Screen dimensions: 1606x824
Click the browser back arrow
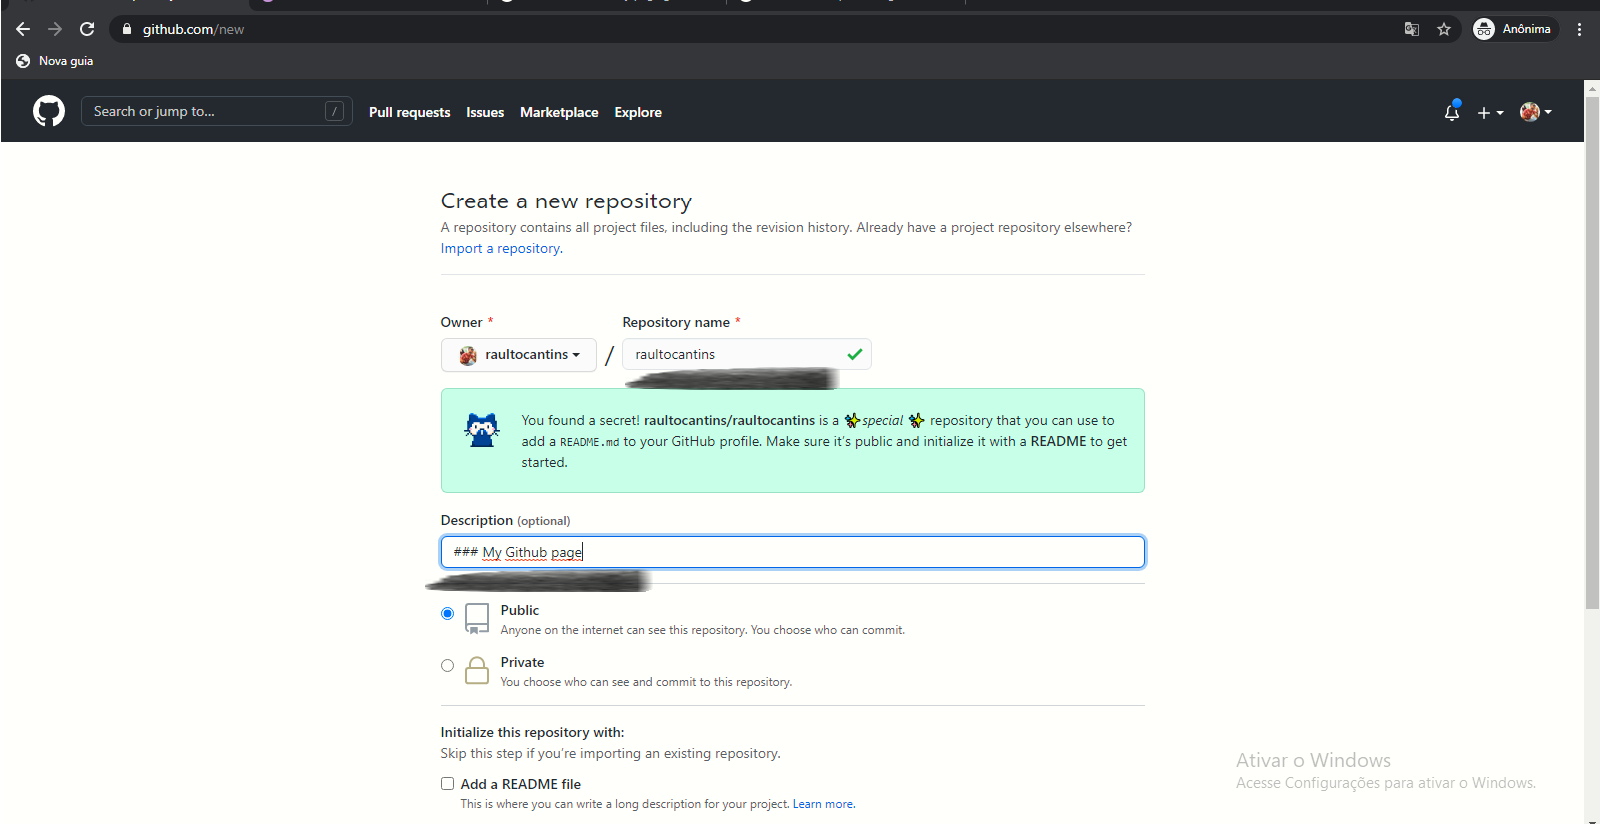[x=23, y=29]
